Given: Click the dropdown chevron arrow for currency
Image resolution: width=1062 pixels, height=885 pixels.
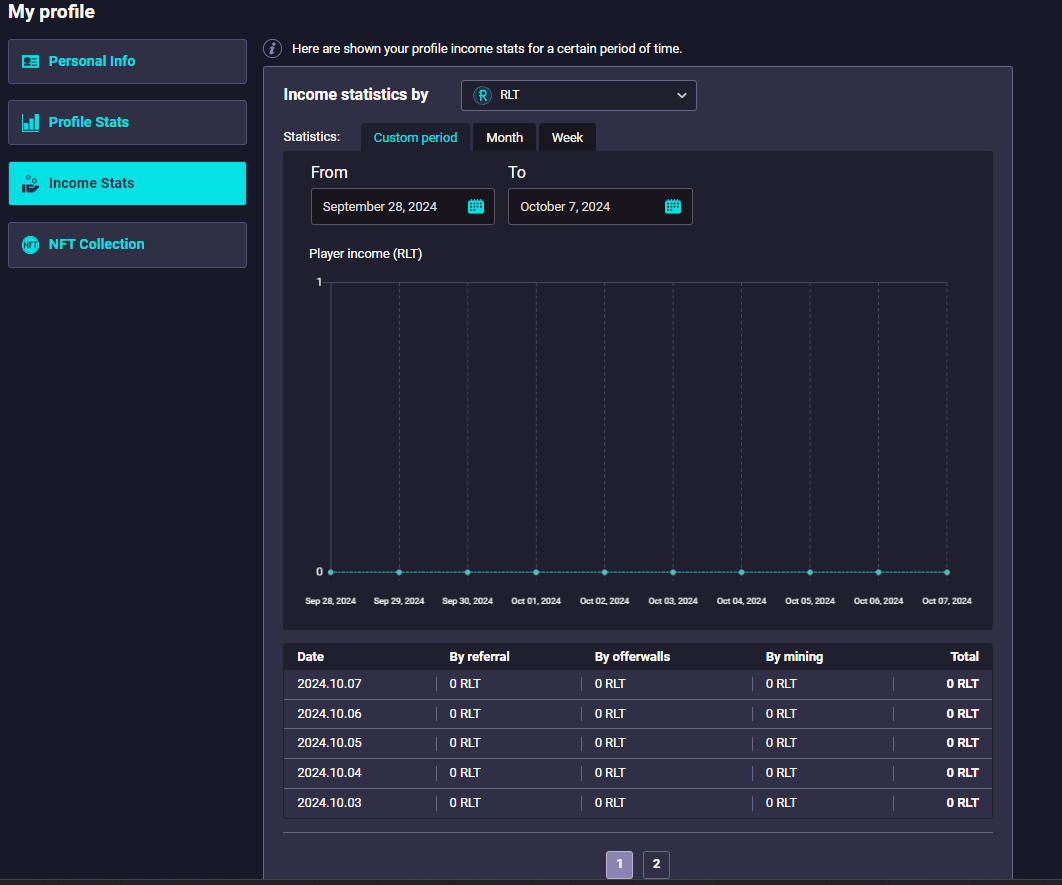Looking at the screenshot, I should (x=681, y=95).
